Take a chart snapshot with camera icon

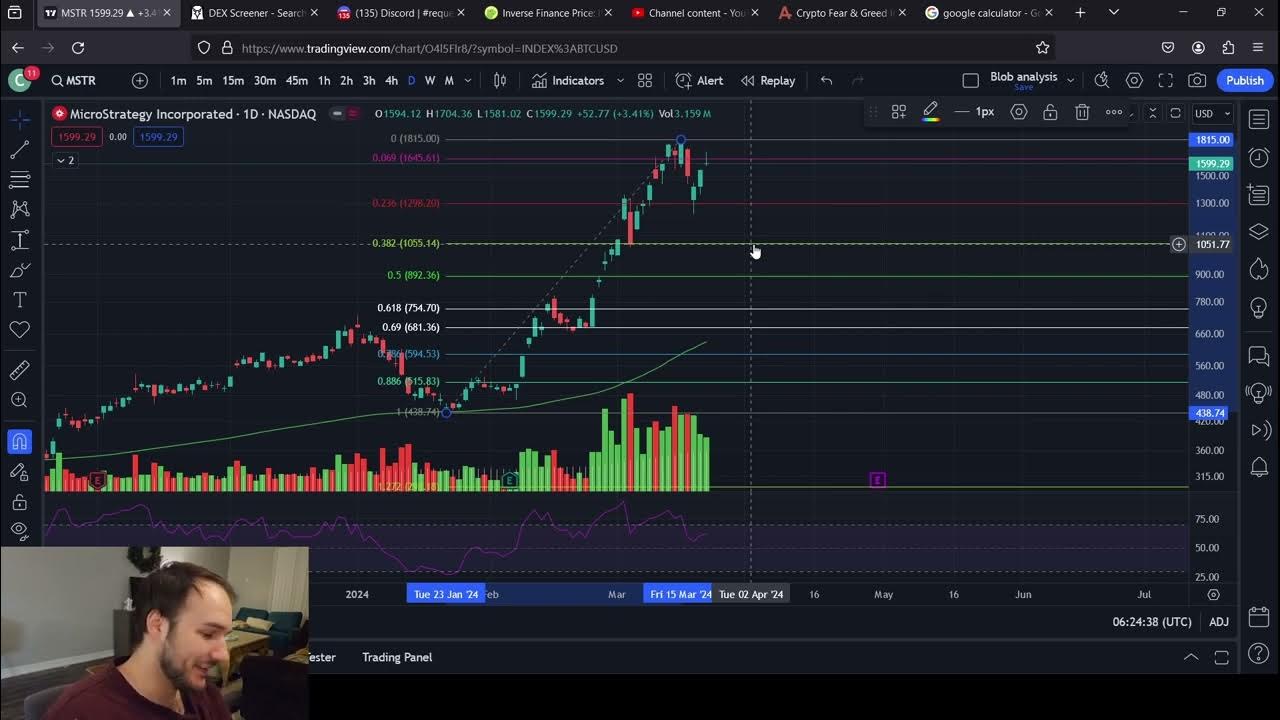click(1197, 81)
